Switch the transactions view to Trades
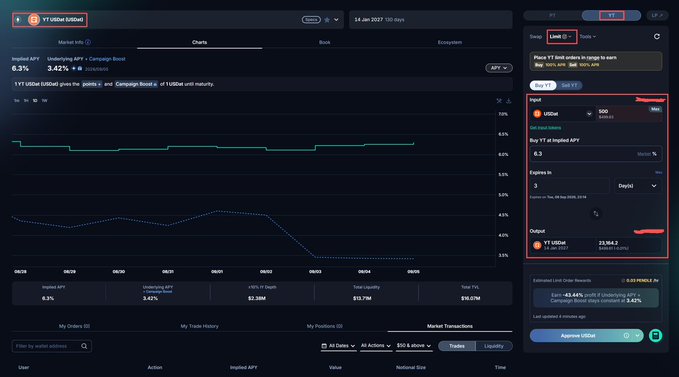This screenshot has height=377, width=679. 456,346
